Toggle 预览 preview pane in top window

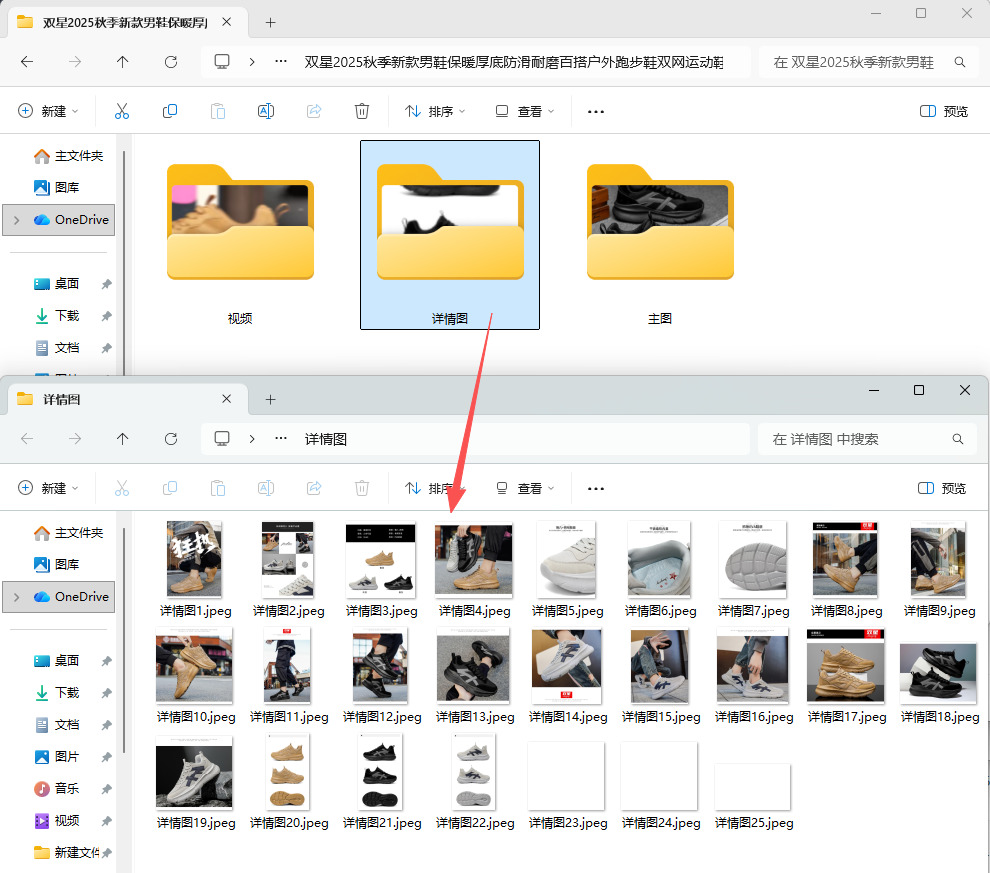click(x=944, y=112)
